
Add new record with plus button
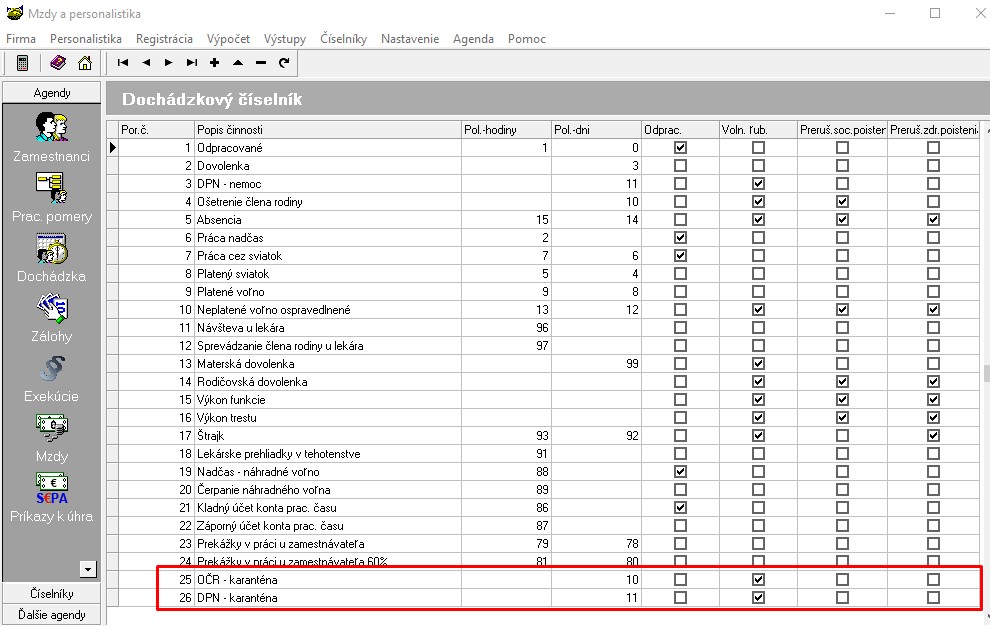215,63
